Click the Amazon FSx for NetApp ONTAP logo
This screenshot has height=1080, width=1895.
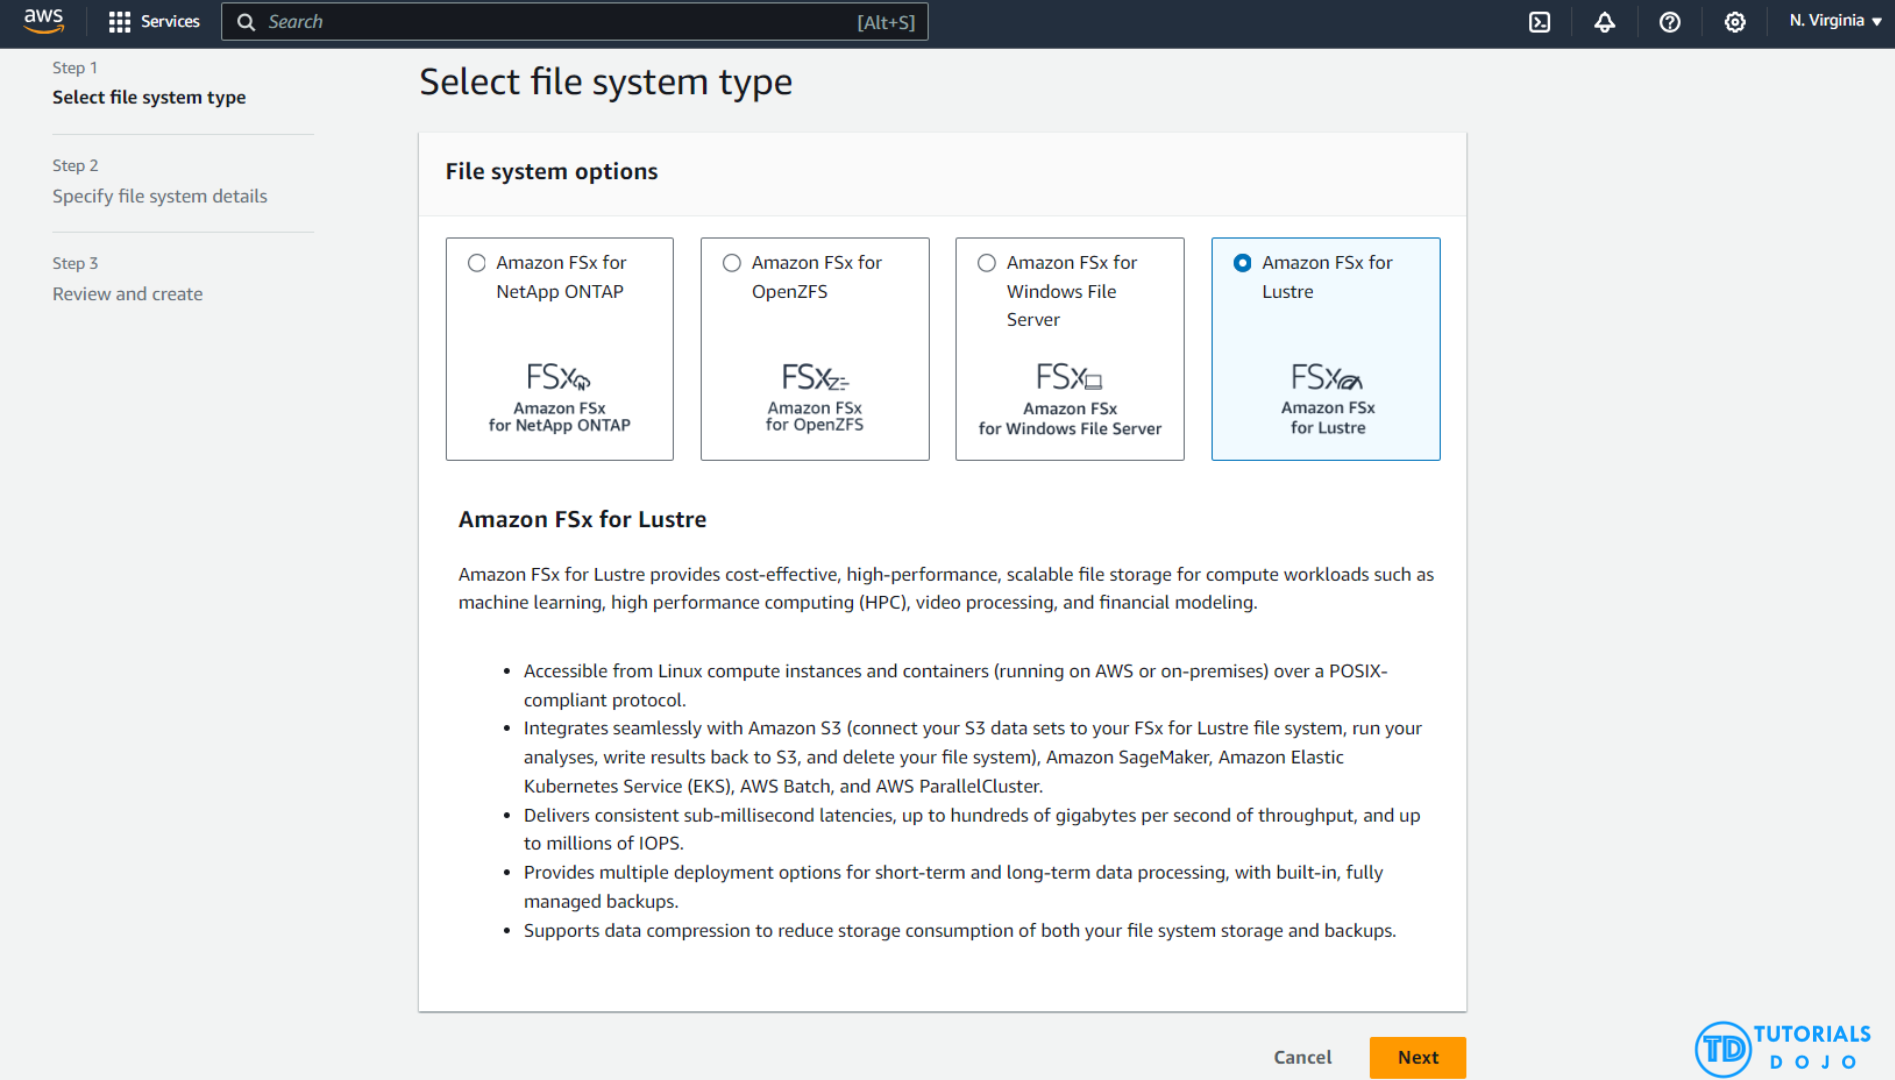(x=558, y=378)
